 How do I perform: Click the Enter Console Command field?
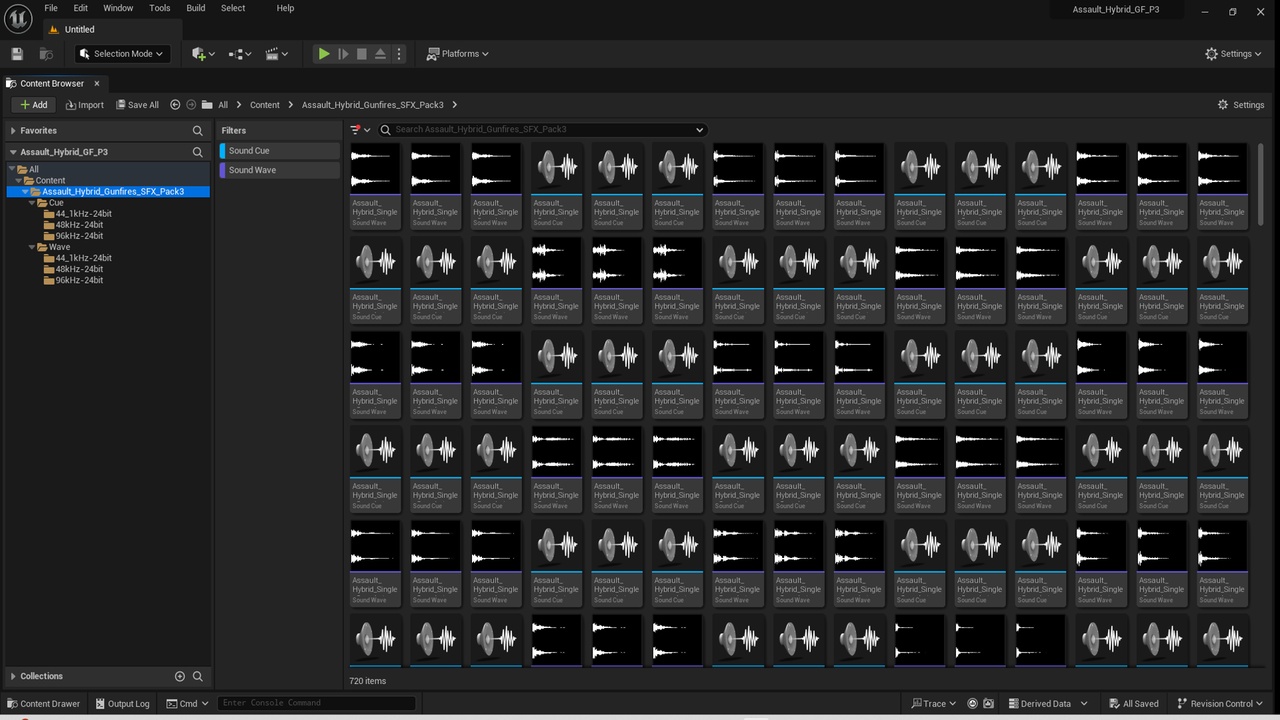316,703
